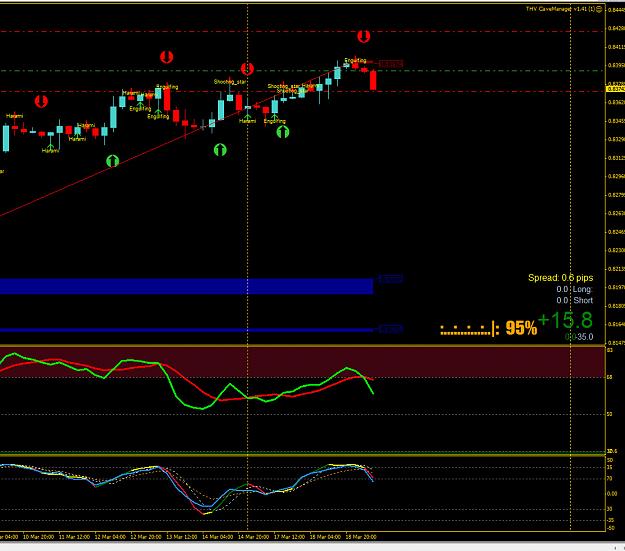This screenshot has height=551, width=625.
Task: Click the 14 Mar 04:00 time axis label
Action: [218, 537]
